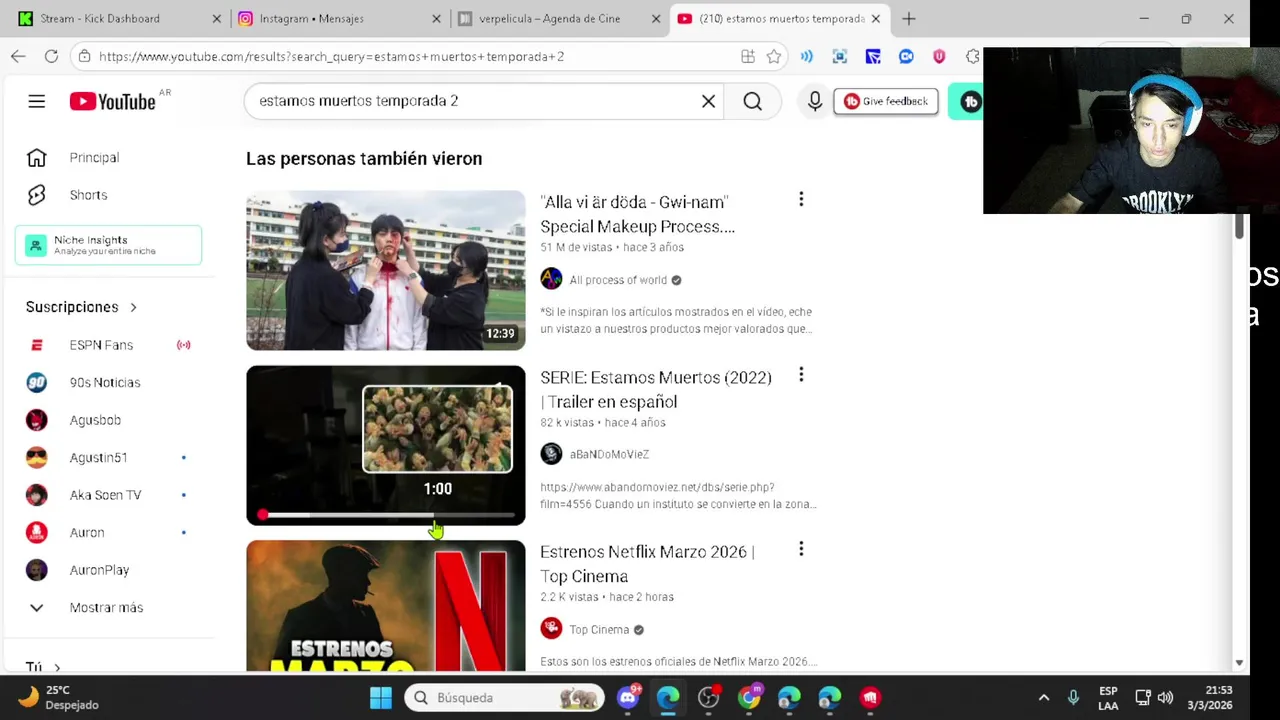The image size is (1280, 720).
Task: Reload the page with the refresh icon
Action: click(x=51, y=56)
